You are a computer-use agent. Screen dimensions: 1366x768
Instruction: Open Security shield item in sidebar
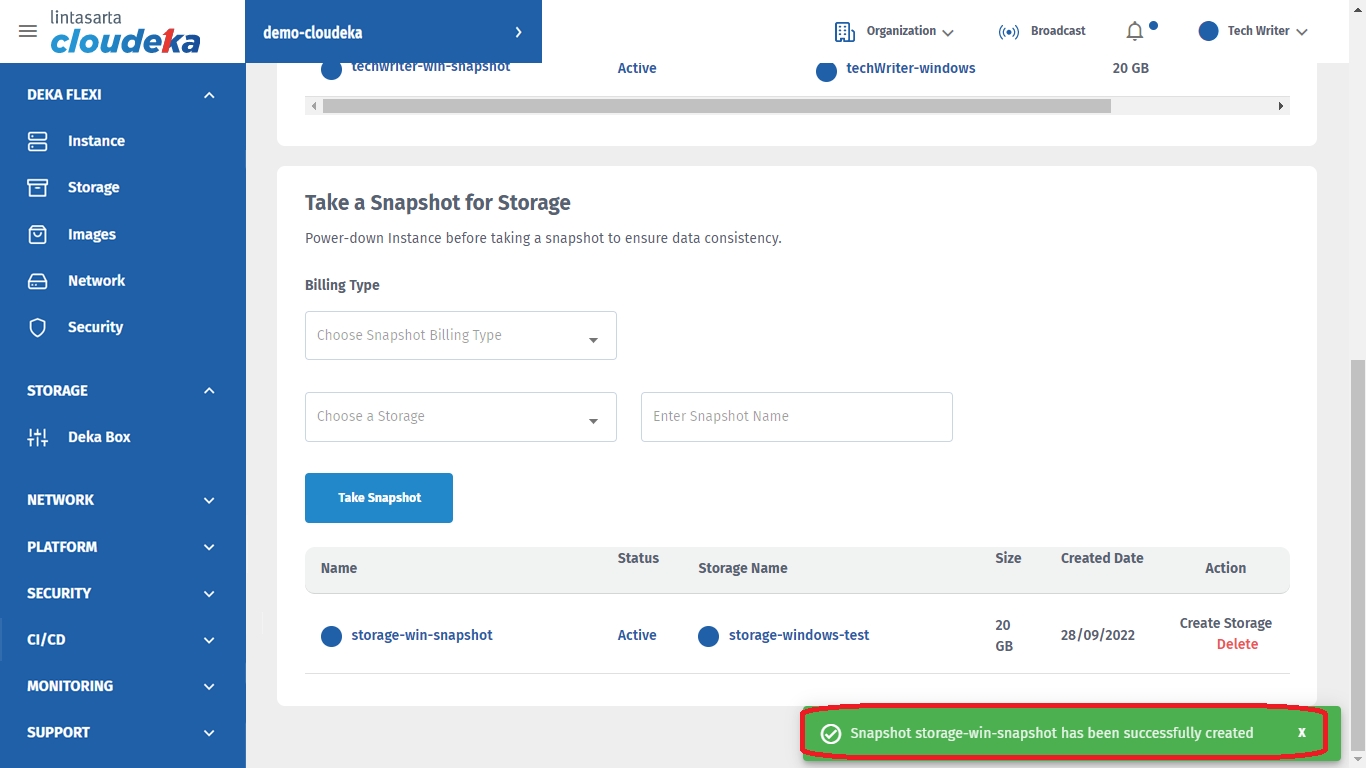[95, 327]
